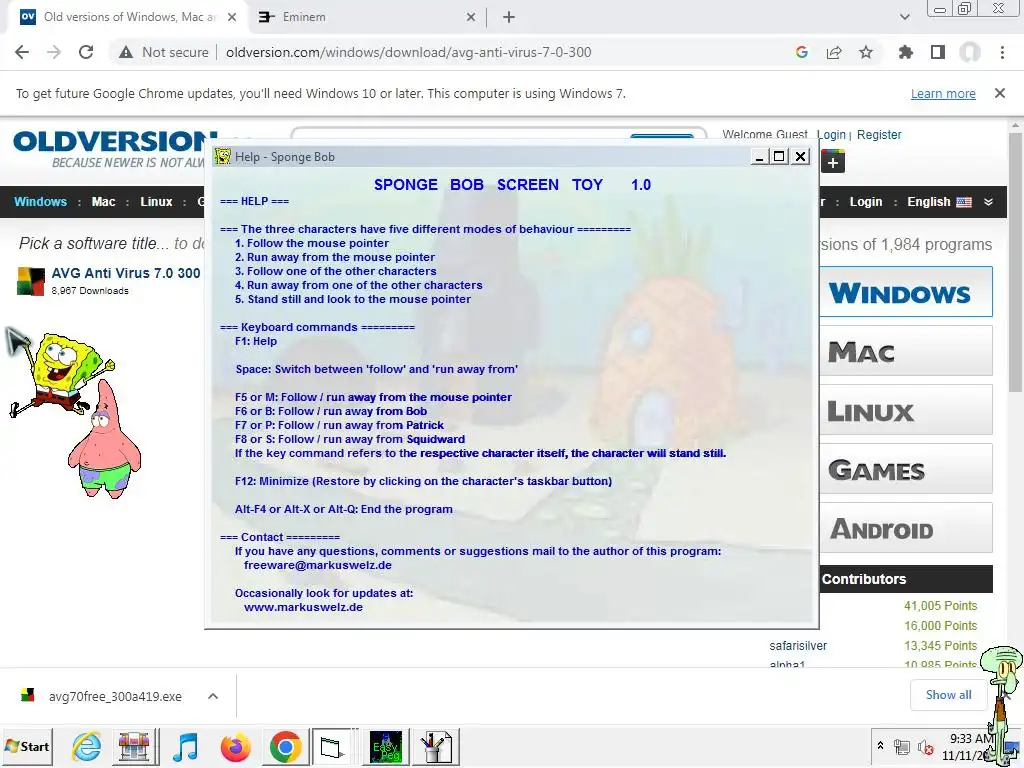
Task: Click the Google icon in address bar
Action: pyautogui.click(x=801, y=52)
